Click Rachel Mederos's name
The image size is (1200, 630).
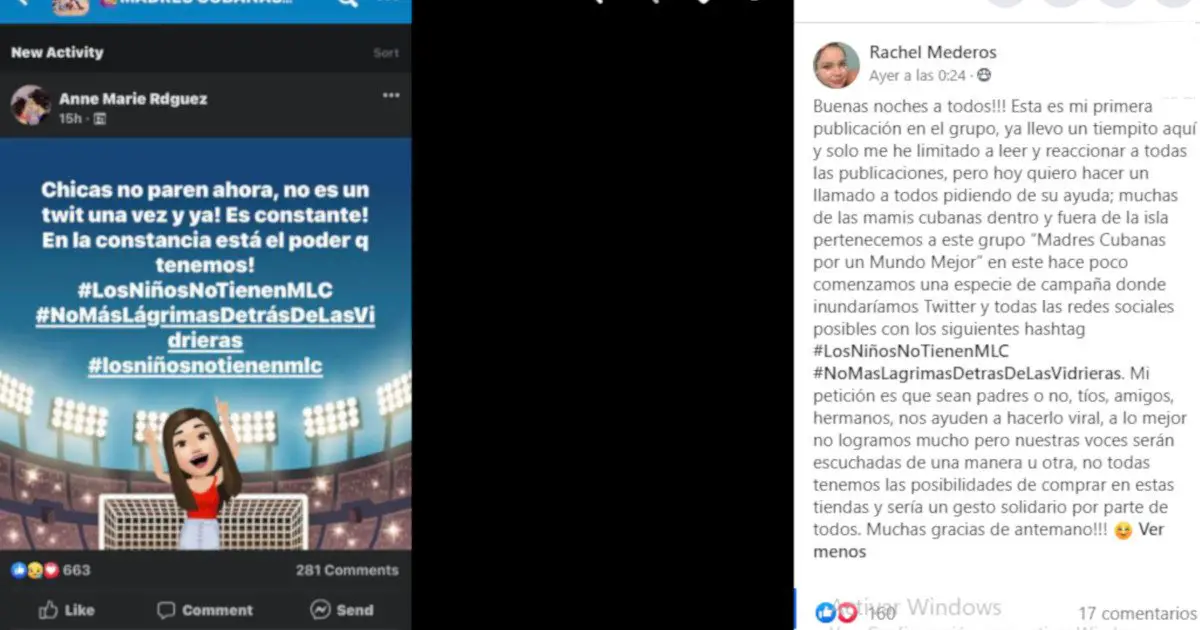(933, 52)
